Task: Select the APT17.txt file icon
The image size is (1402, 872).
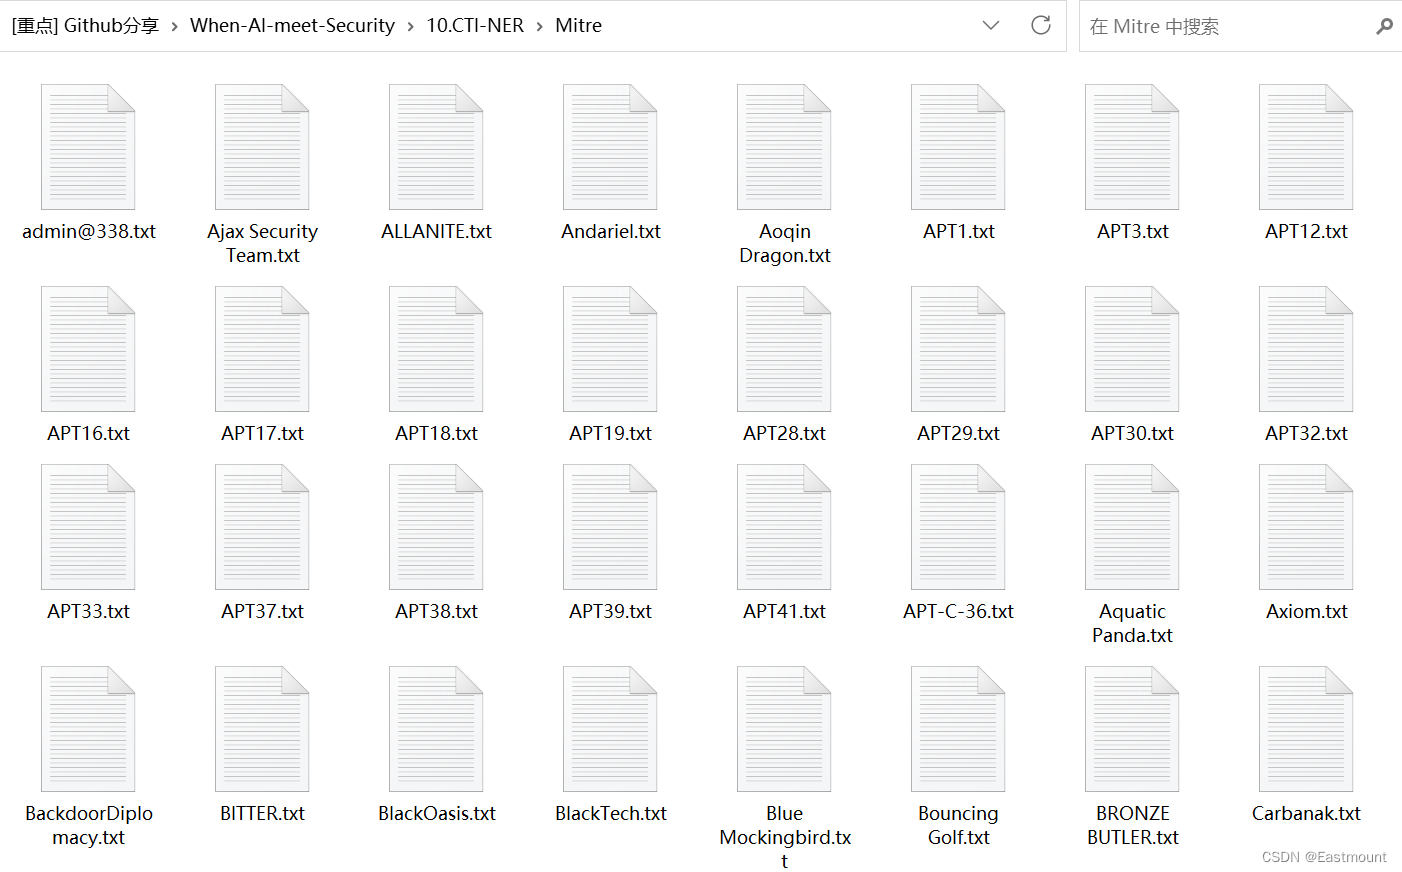Action: pyautogui.click(x=262, y=349)
